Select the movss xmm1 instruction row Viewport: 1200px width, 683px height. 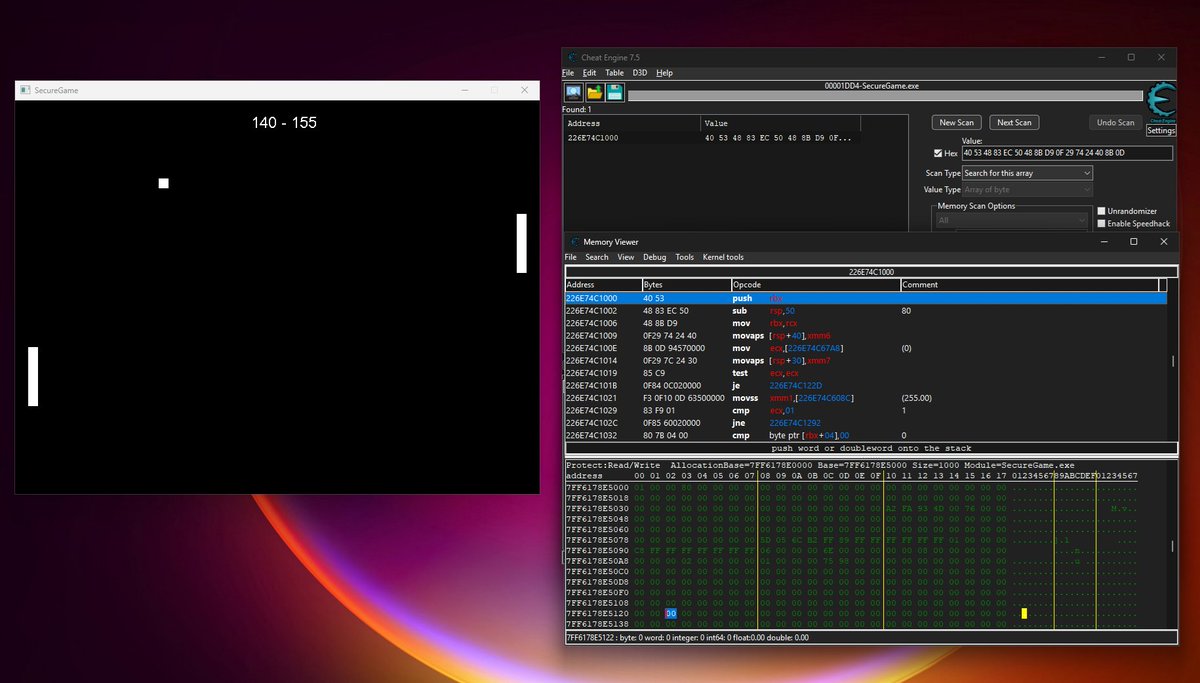pos(866,397)
